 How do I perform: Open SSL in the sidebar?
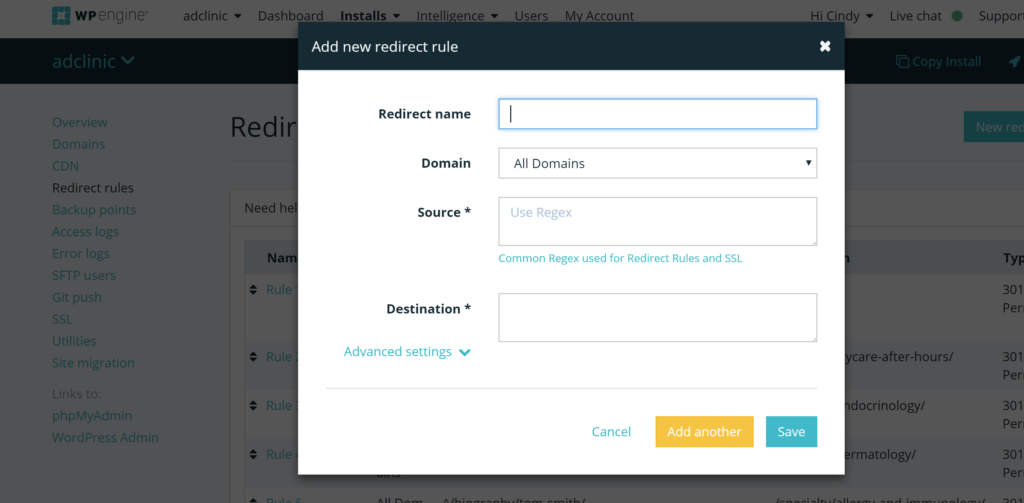62,319
